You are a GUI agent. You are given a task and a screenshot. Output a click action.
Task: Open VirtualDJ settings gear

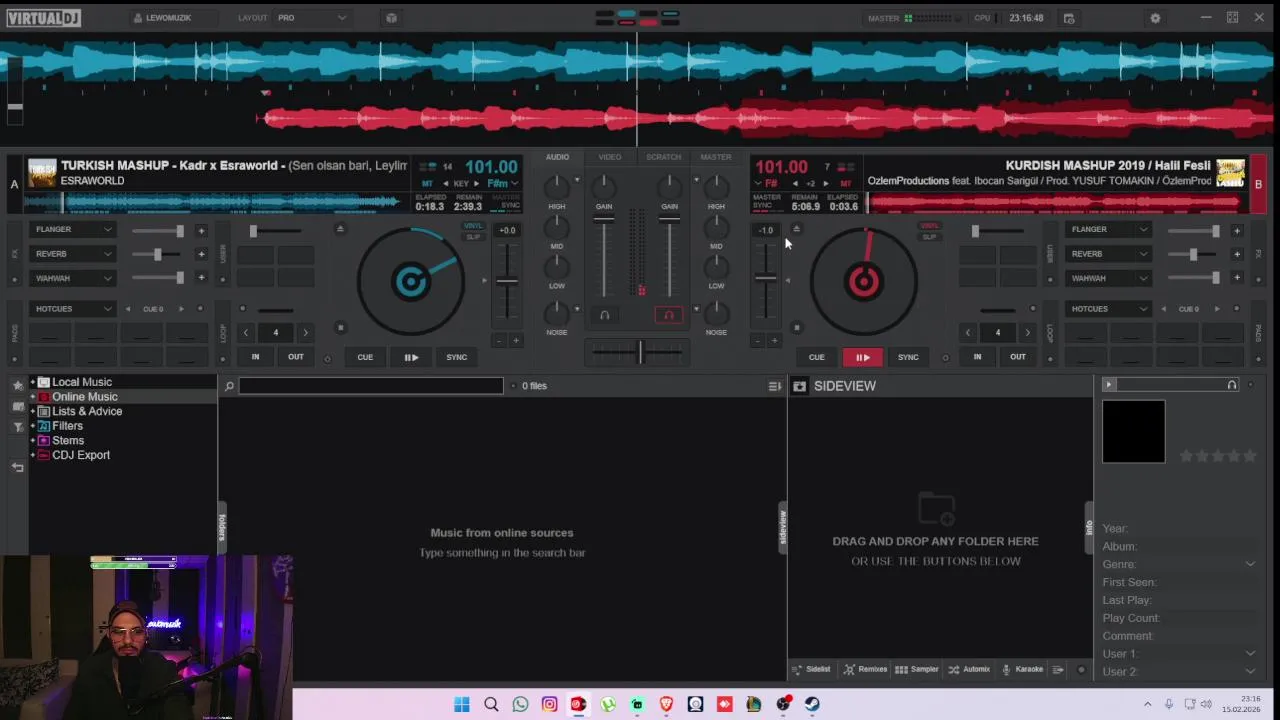pos(1155,18)
